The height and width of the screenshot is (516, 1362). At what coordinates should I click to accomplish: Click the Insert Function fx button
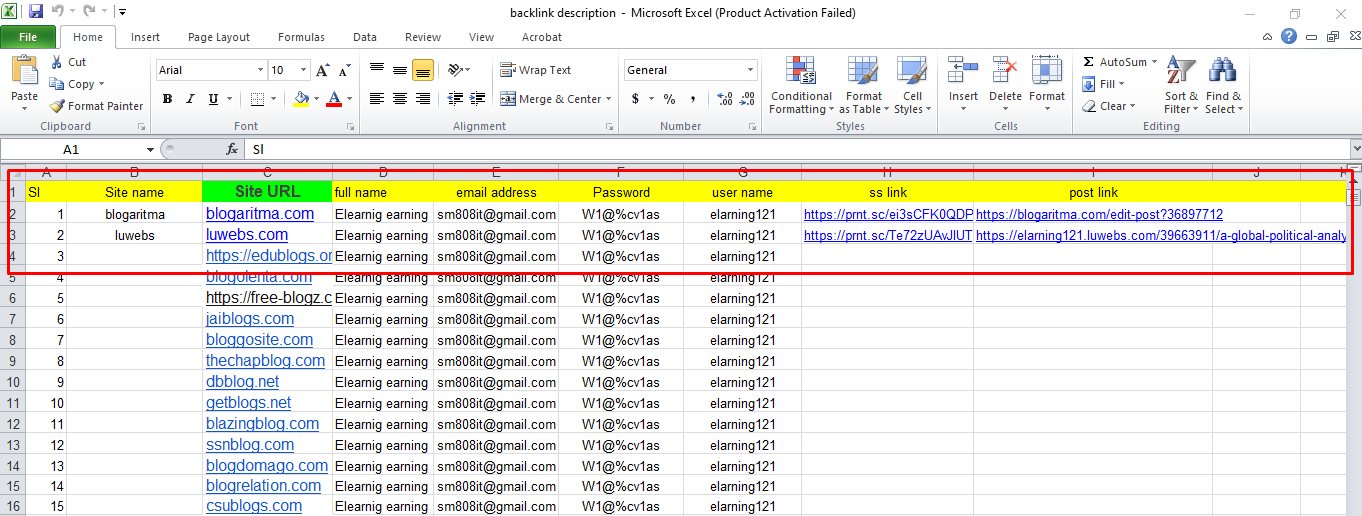click(232, 149)
